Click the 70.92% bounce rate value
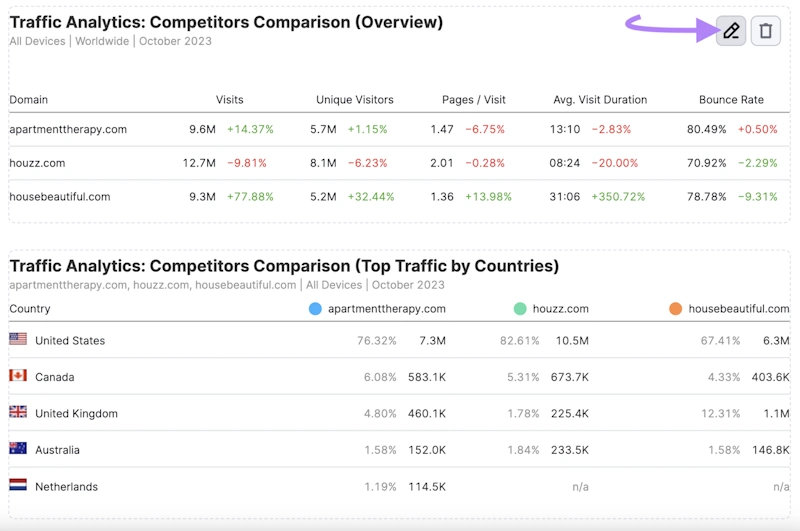 tap(706, 163)
